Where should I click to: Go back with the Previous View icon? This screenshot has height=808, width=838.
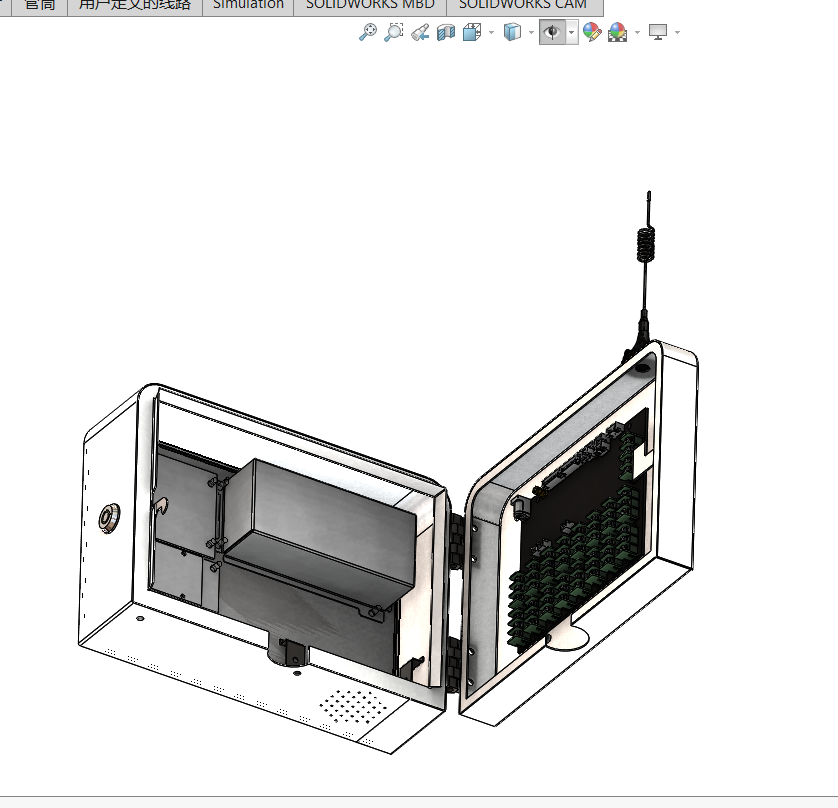[x=420, y=32]
